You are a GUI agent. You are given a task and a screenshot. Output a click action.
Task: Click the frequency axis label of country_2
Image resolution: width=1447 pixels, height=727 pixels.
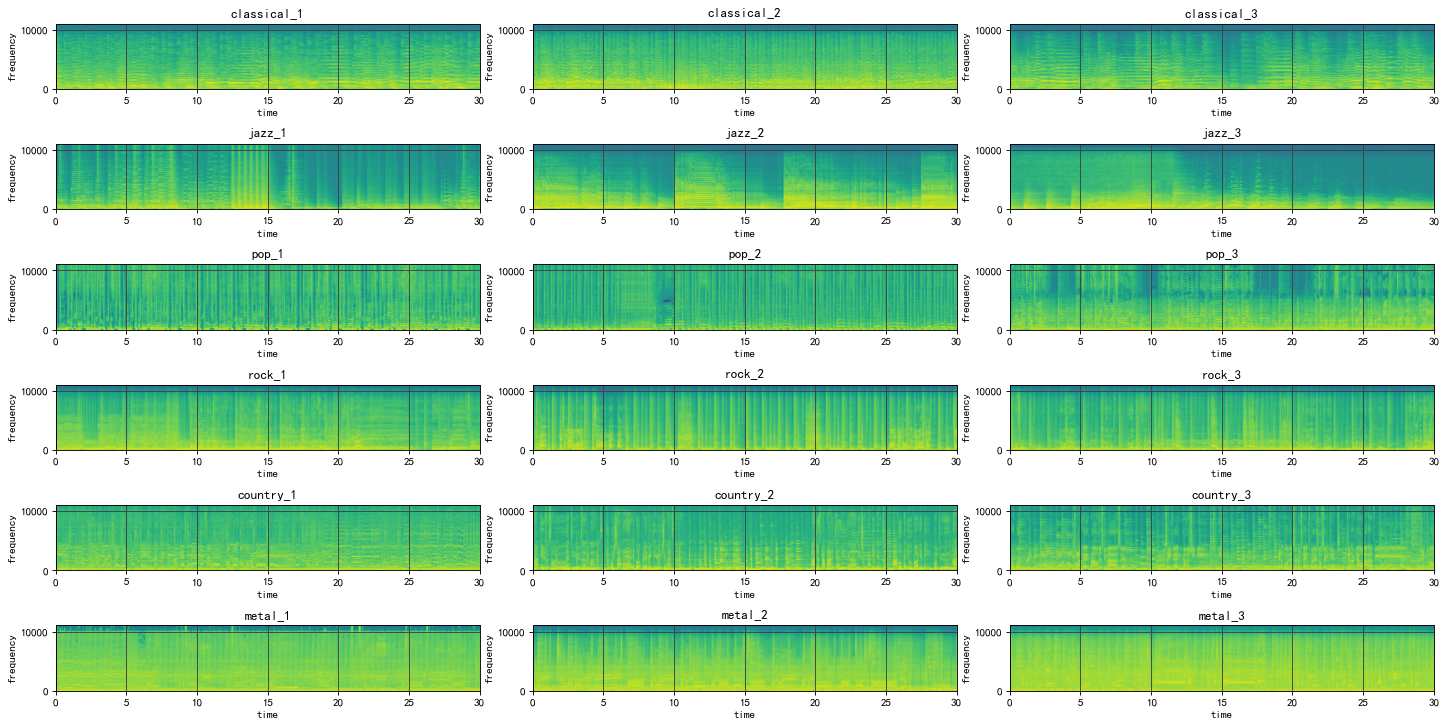(x=490, y=538)
